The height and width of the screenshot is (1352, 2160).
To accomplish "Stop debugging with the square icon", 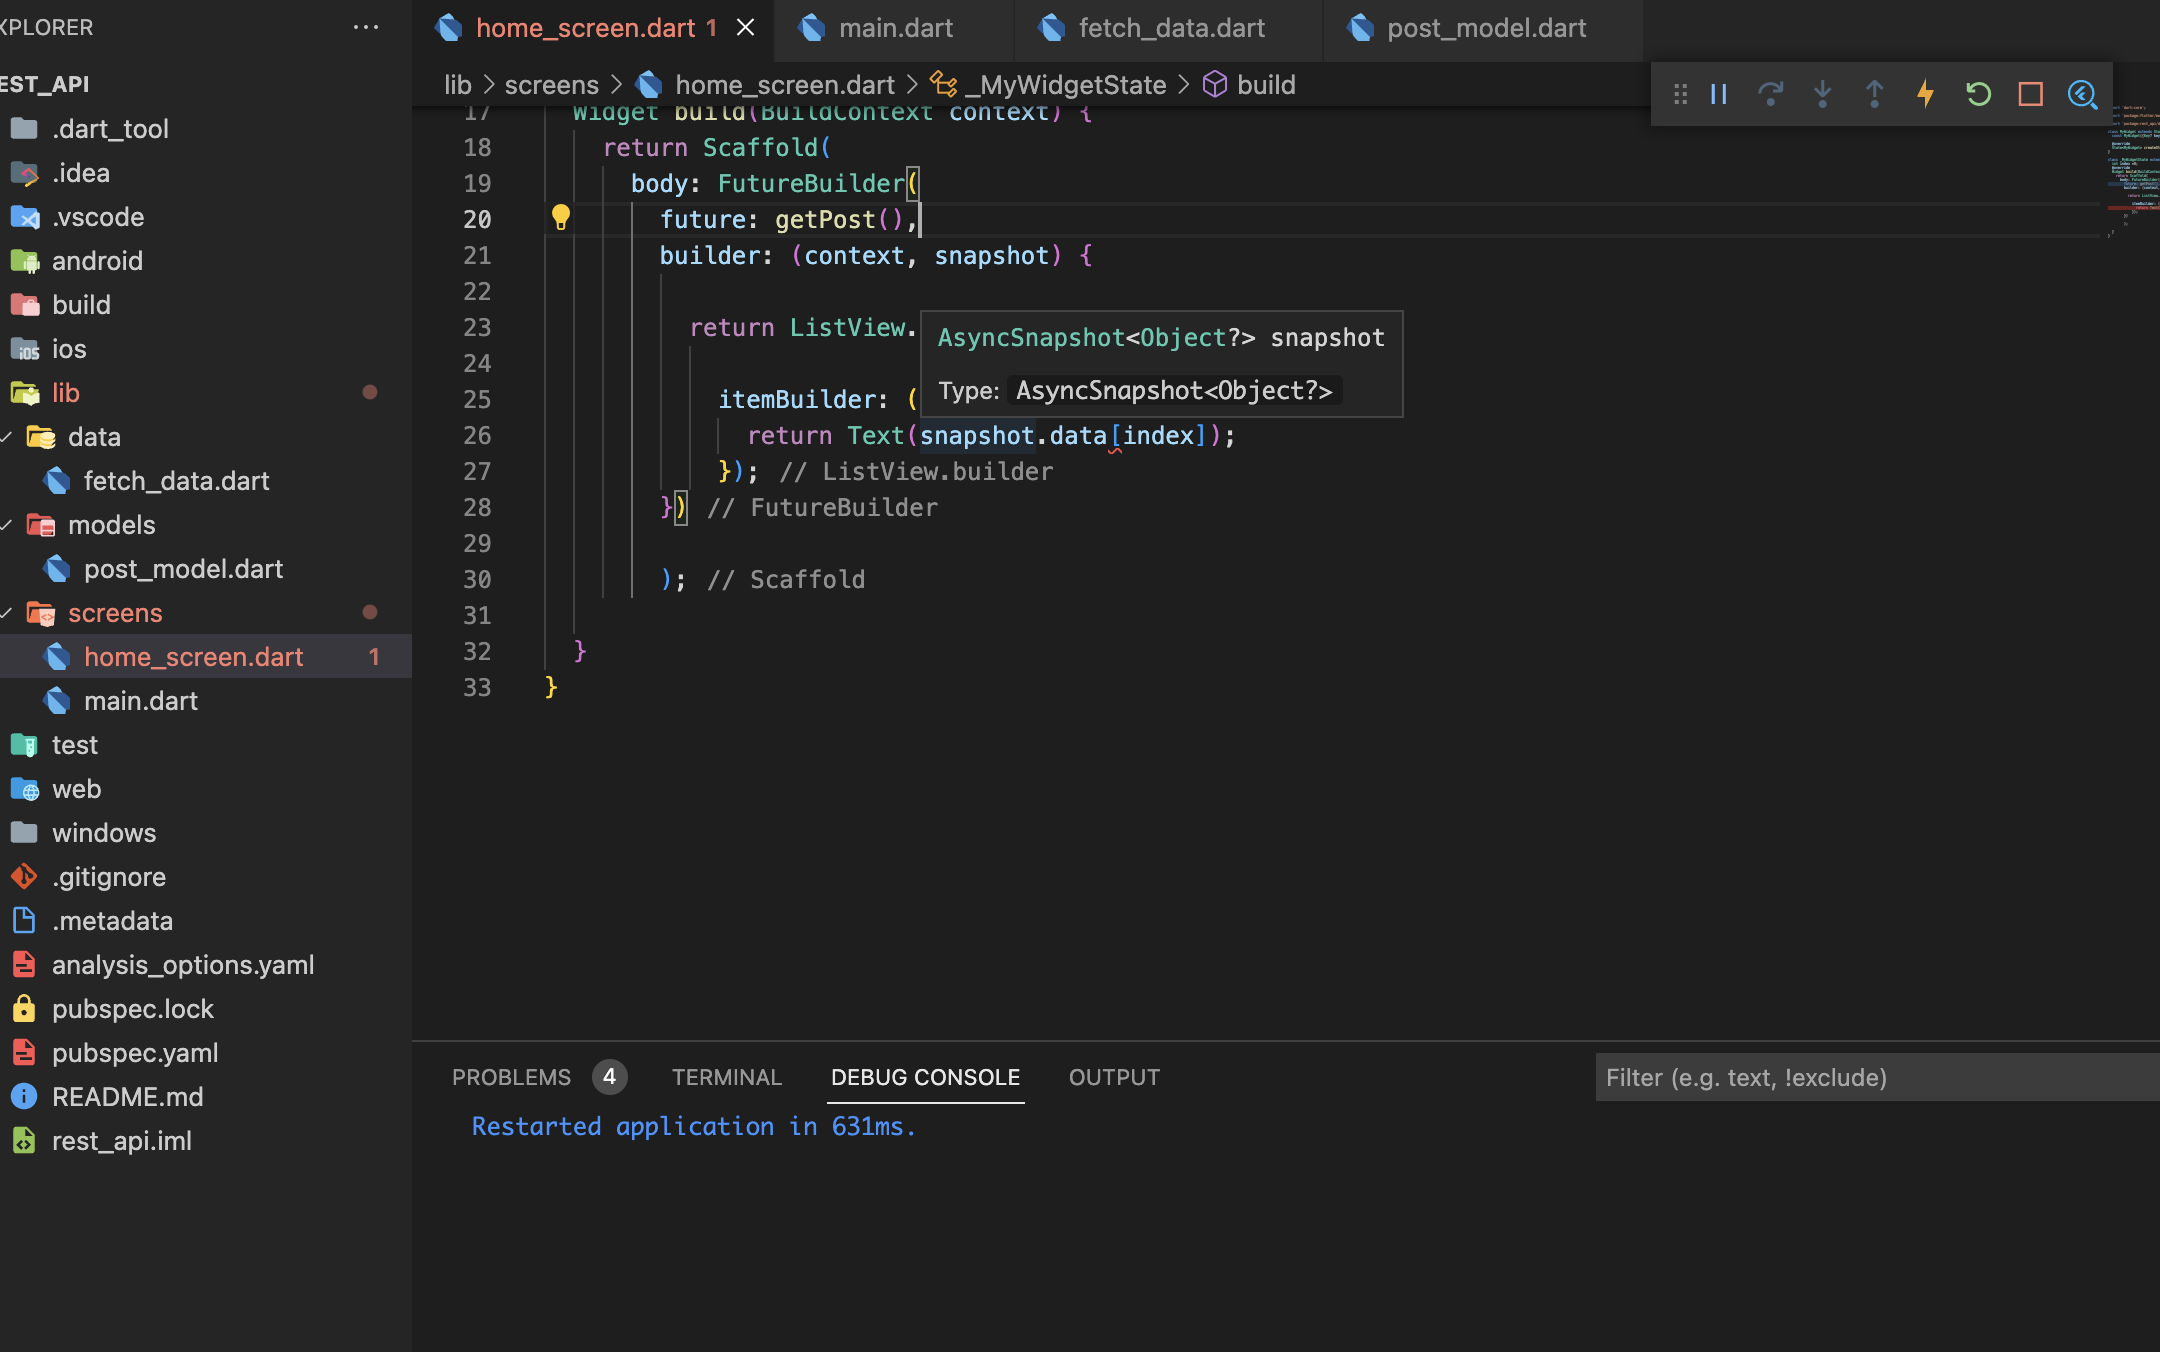I will pyautogui.click(x=2030, y=94).
